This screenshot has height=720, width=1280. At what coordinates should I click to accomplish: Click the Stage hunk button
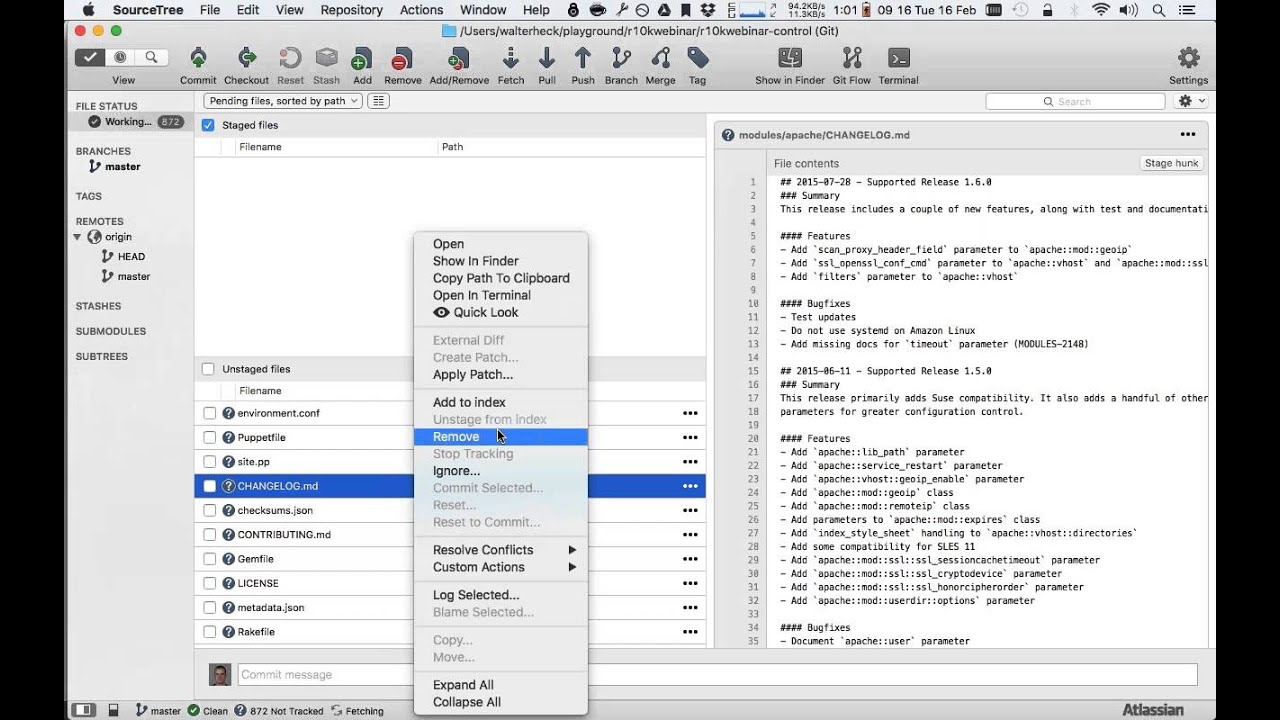[x=1172, y=163]
